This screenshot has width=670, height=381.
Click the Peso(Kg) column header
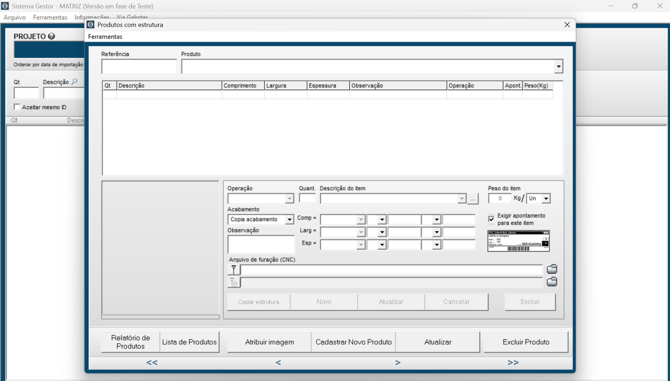click(x=538, y=85)
